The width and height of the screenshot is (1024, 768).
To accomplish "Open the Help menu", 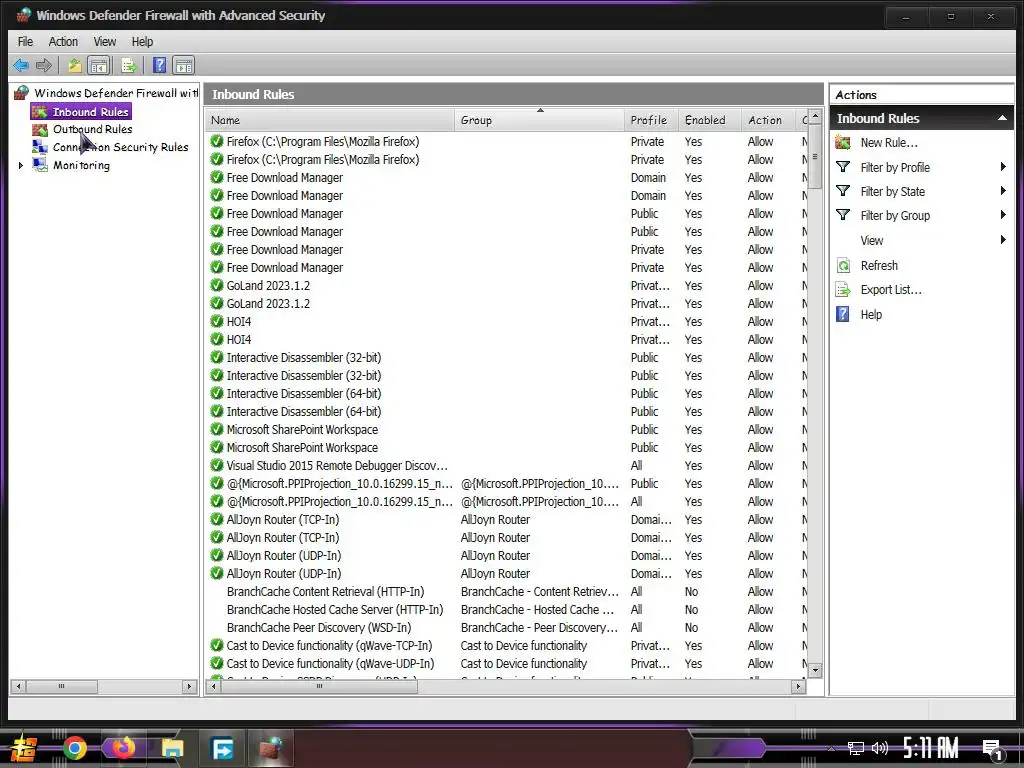I will tap(142, 42).
